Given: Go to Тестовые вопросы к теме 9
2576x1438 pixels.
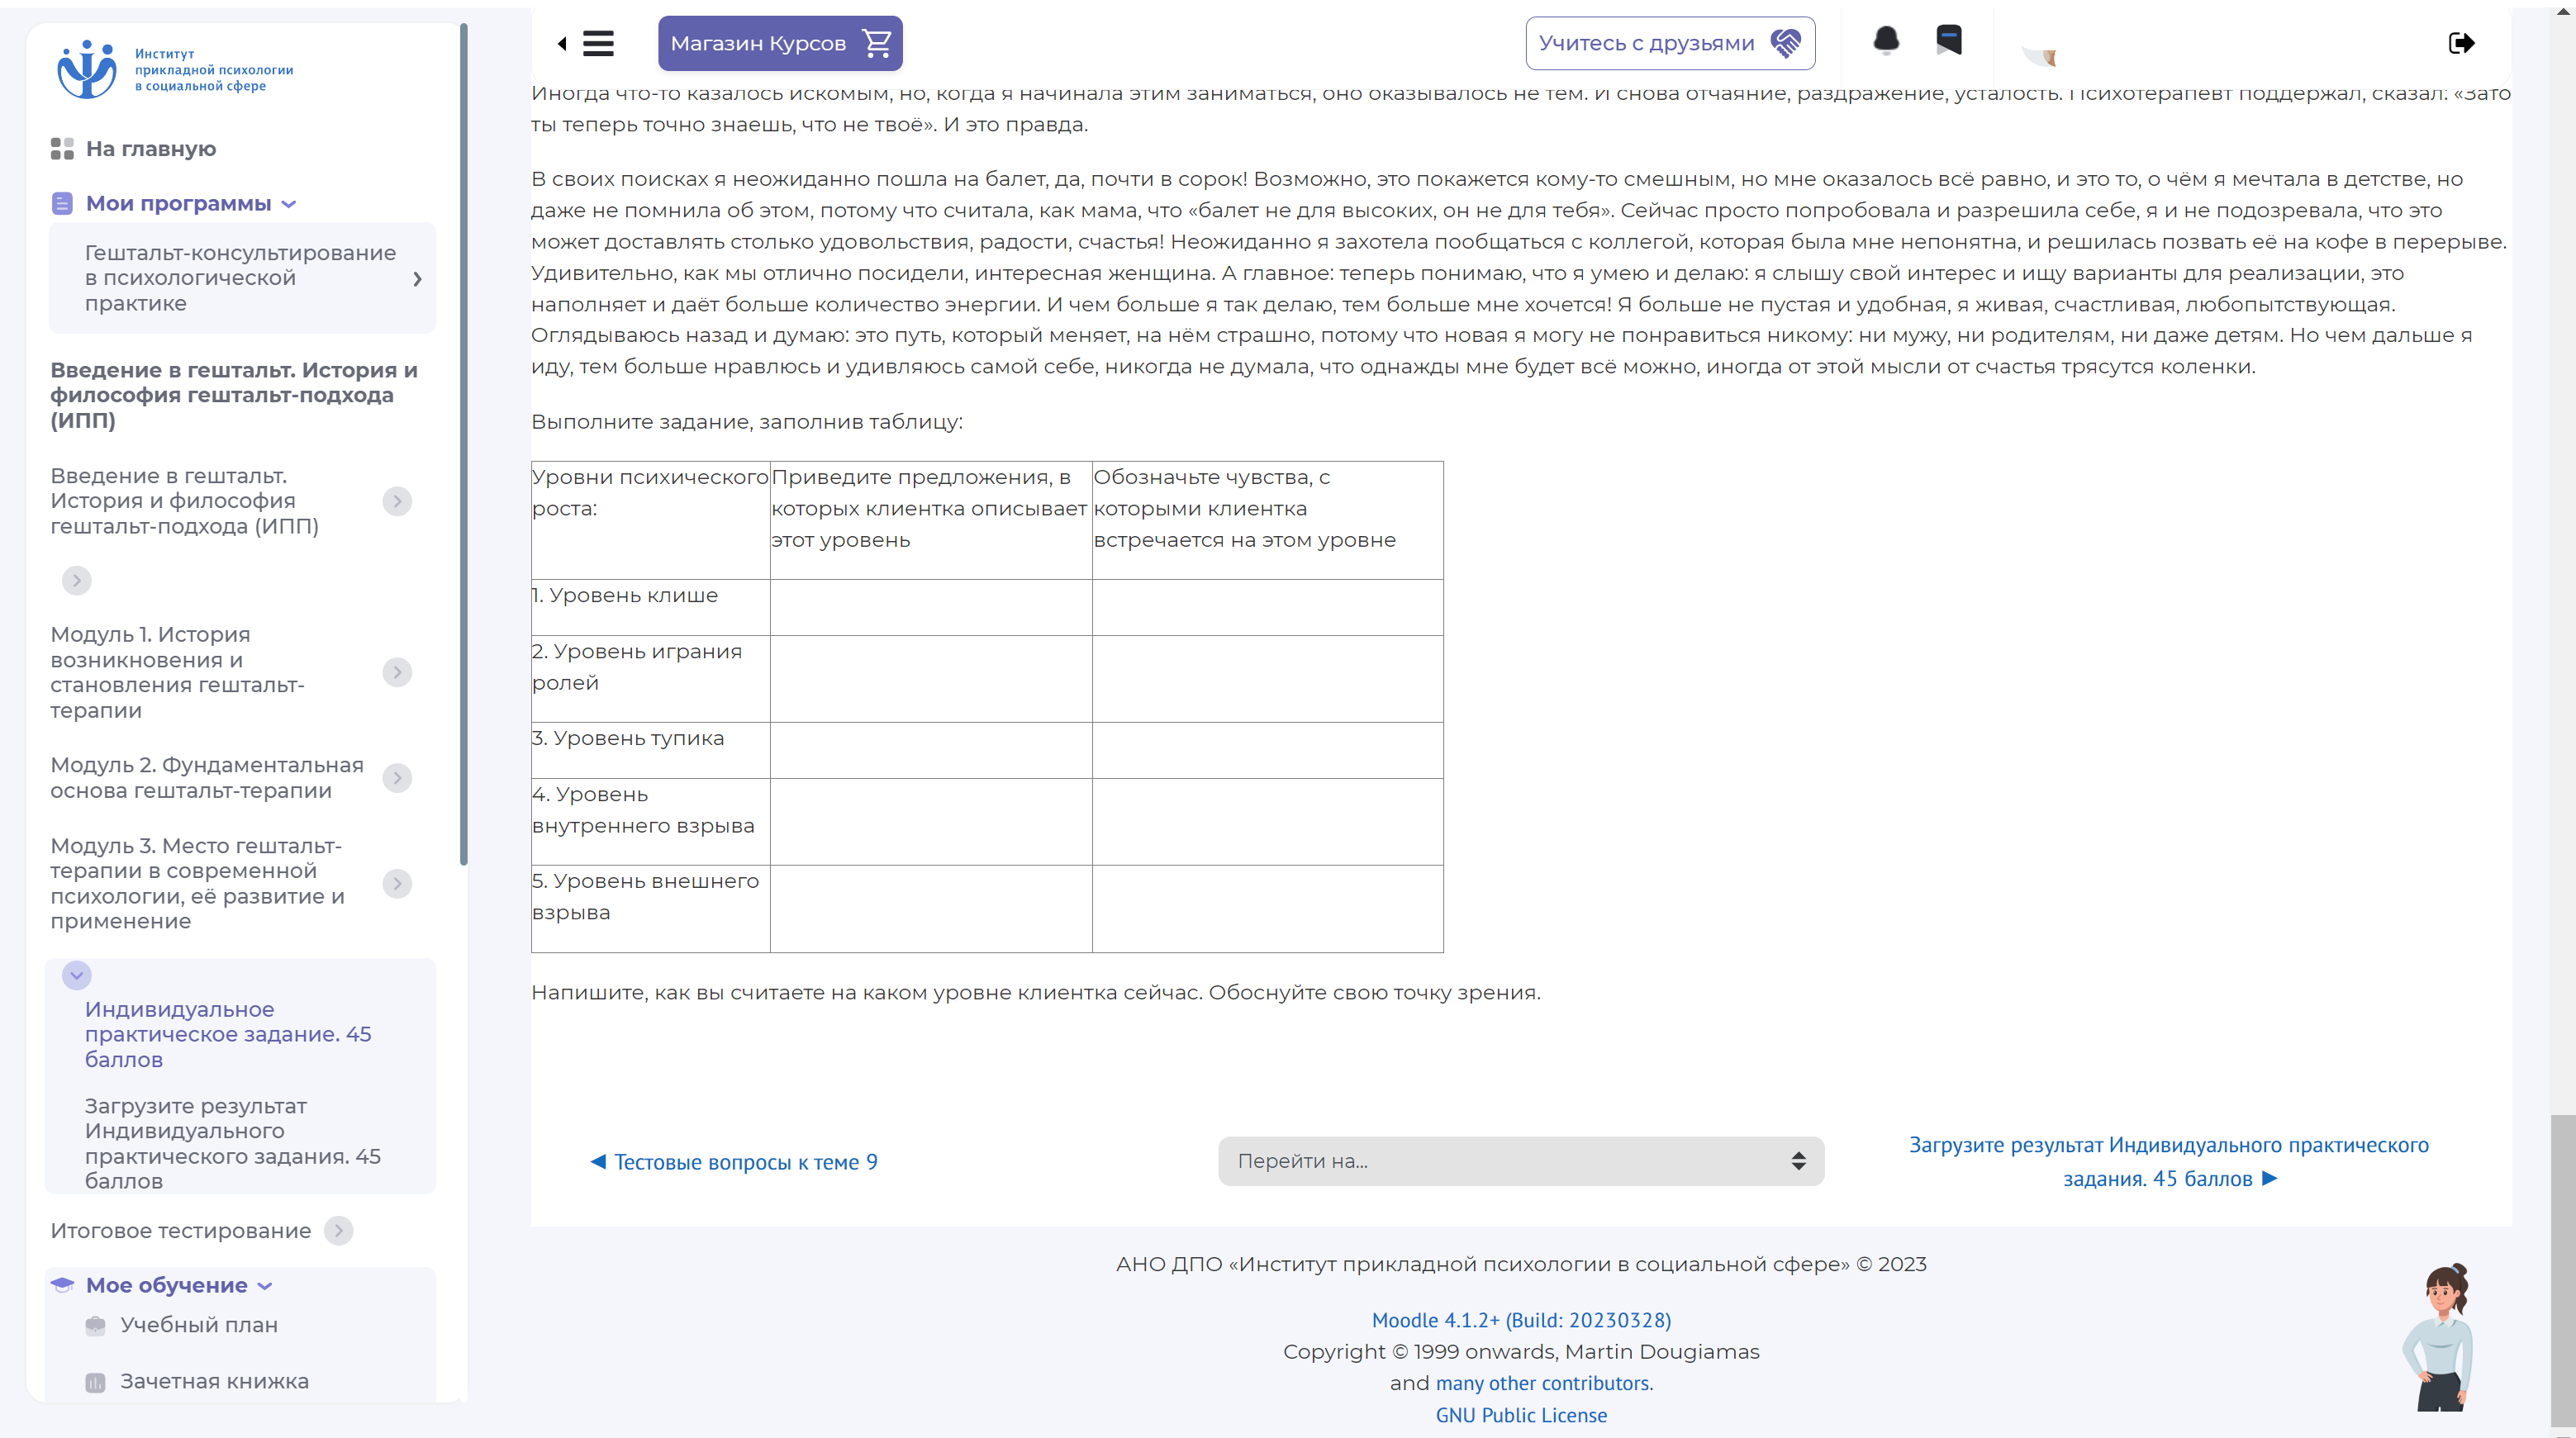Looking at the screenshot, I should pos(735,1162).
